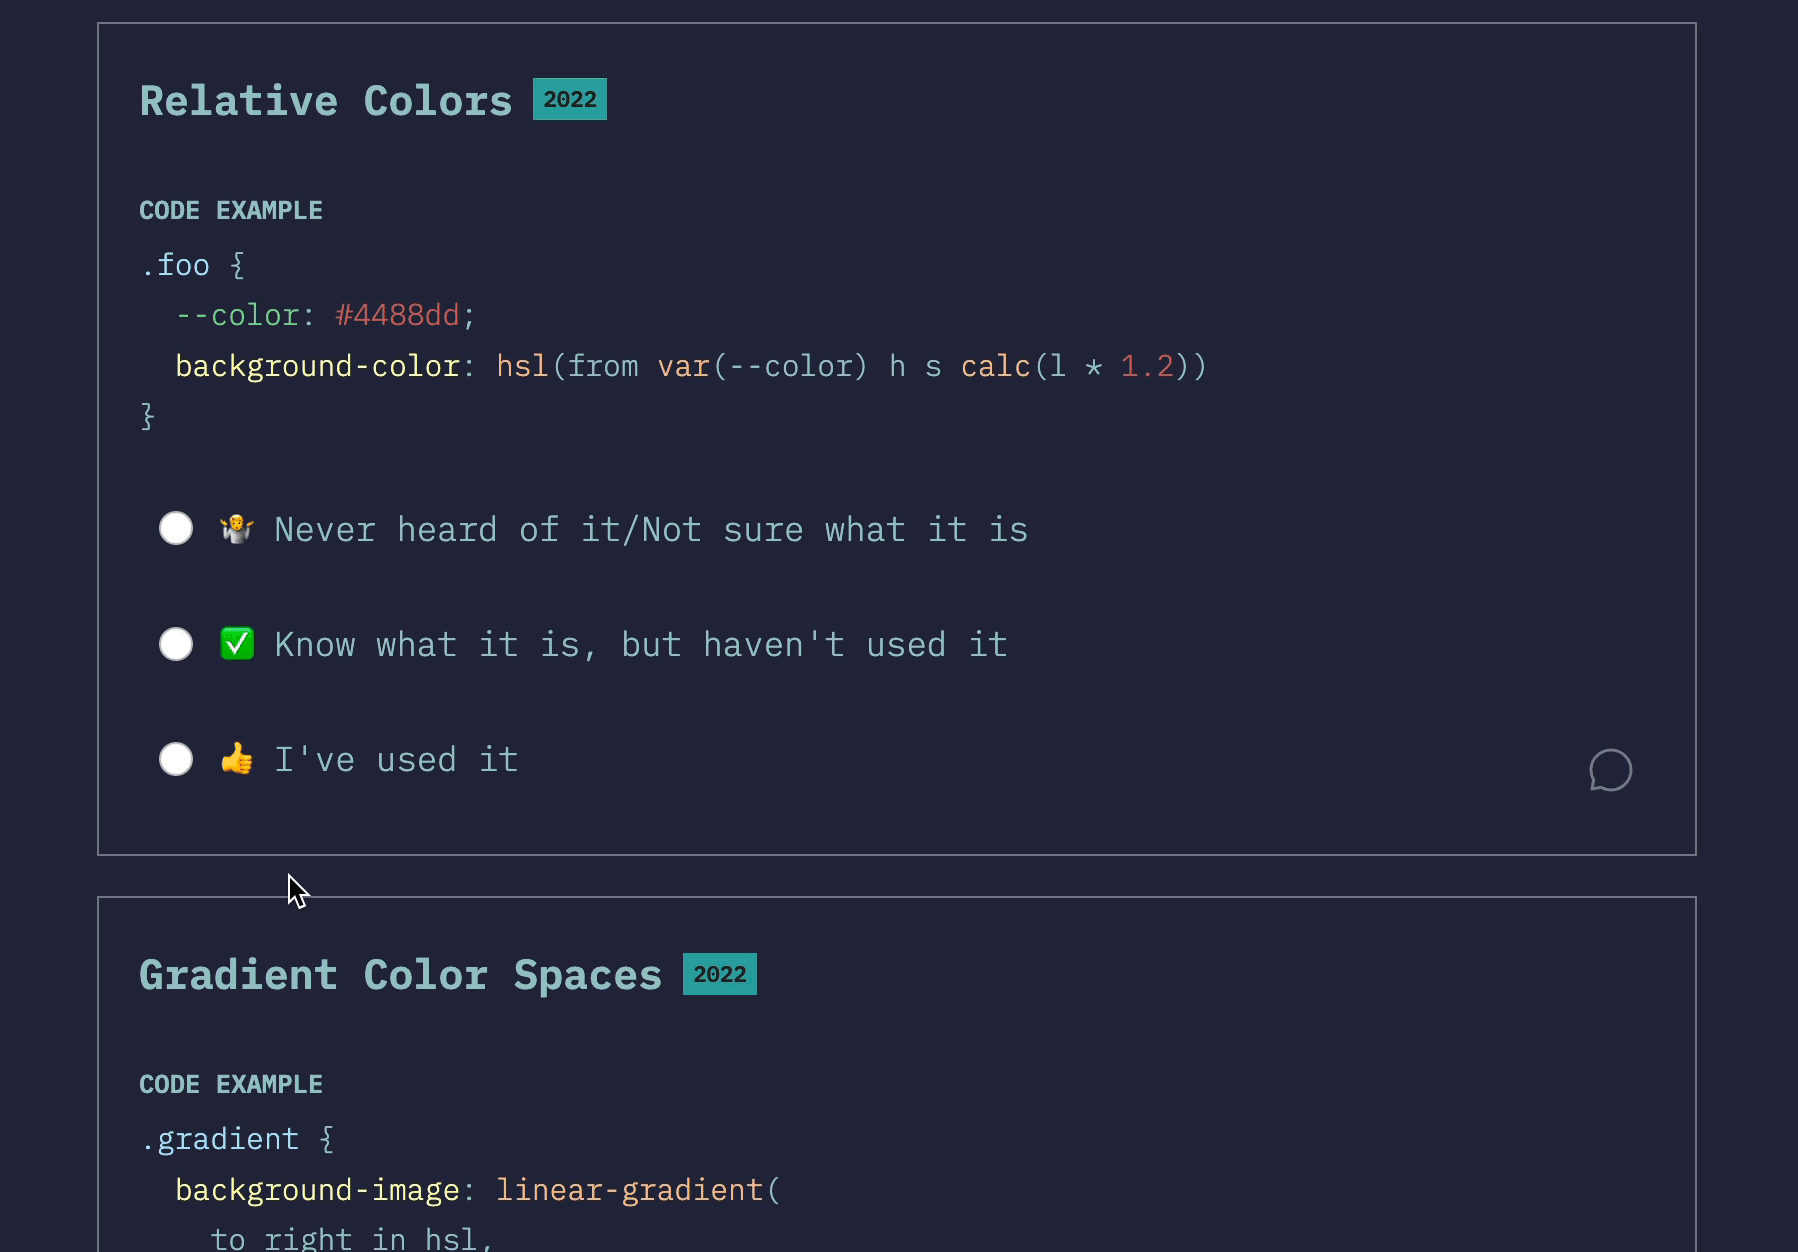This screenshot has width=1798, height=1252.
Task: Select the "Never heard of it" radio button
Action: tap(176, 528)
